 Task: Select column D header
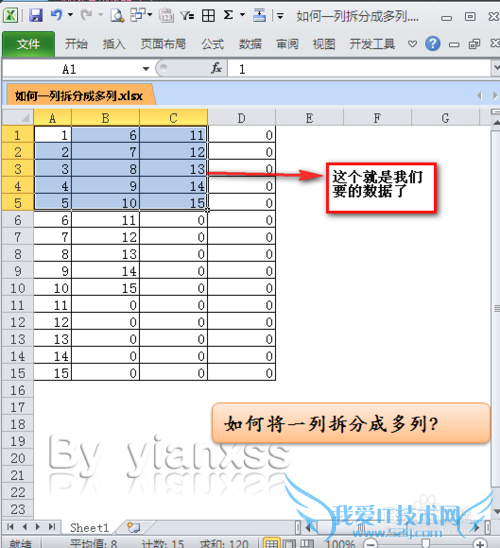pos(241,118)
